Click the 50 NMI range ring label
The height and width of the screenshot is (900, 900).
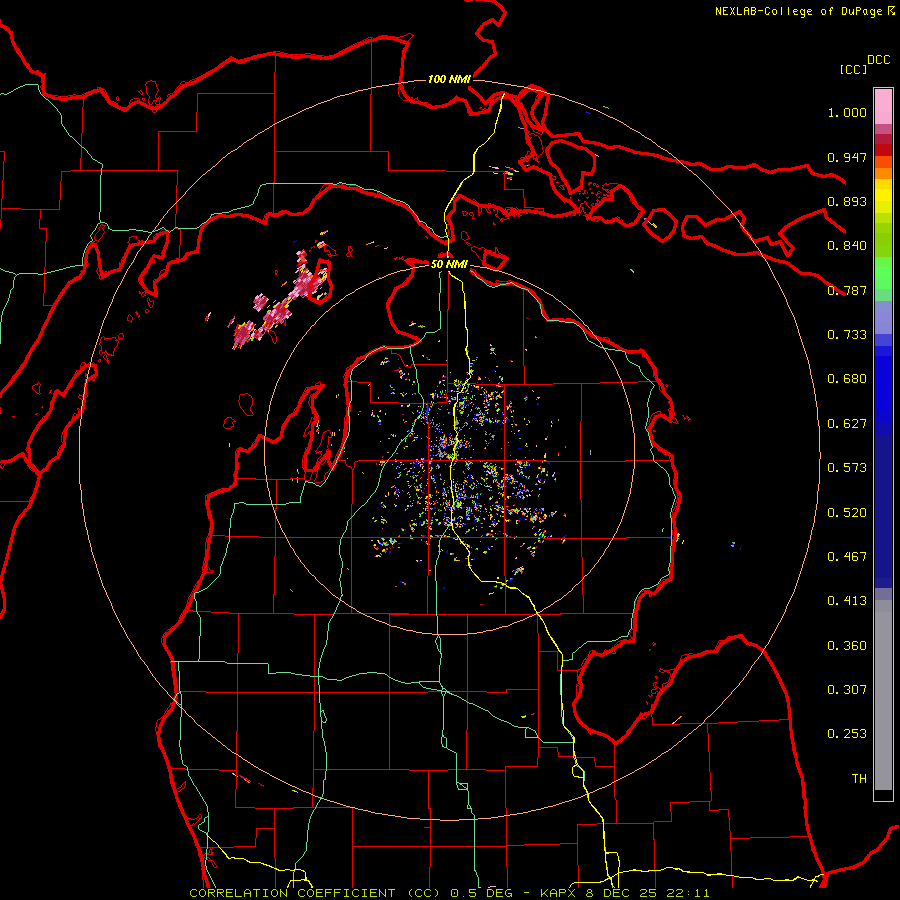coord(449,264)
